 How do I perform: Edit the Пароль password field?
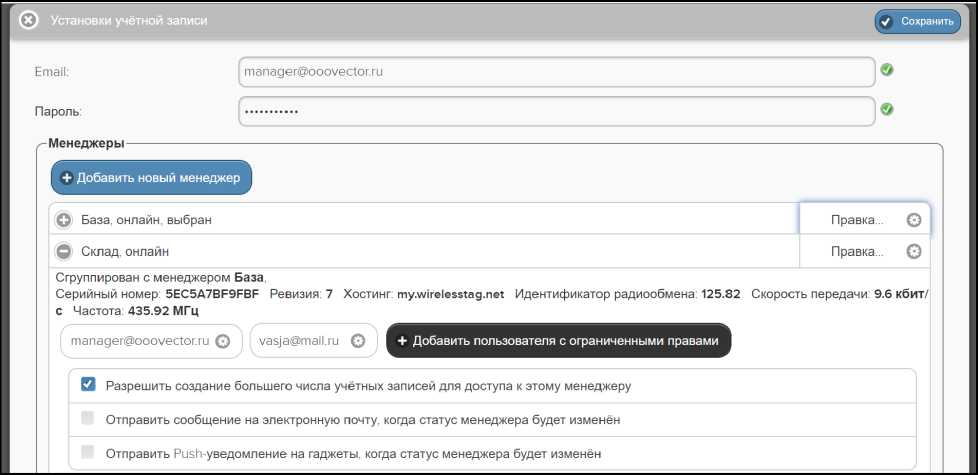click(556, 112)
